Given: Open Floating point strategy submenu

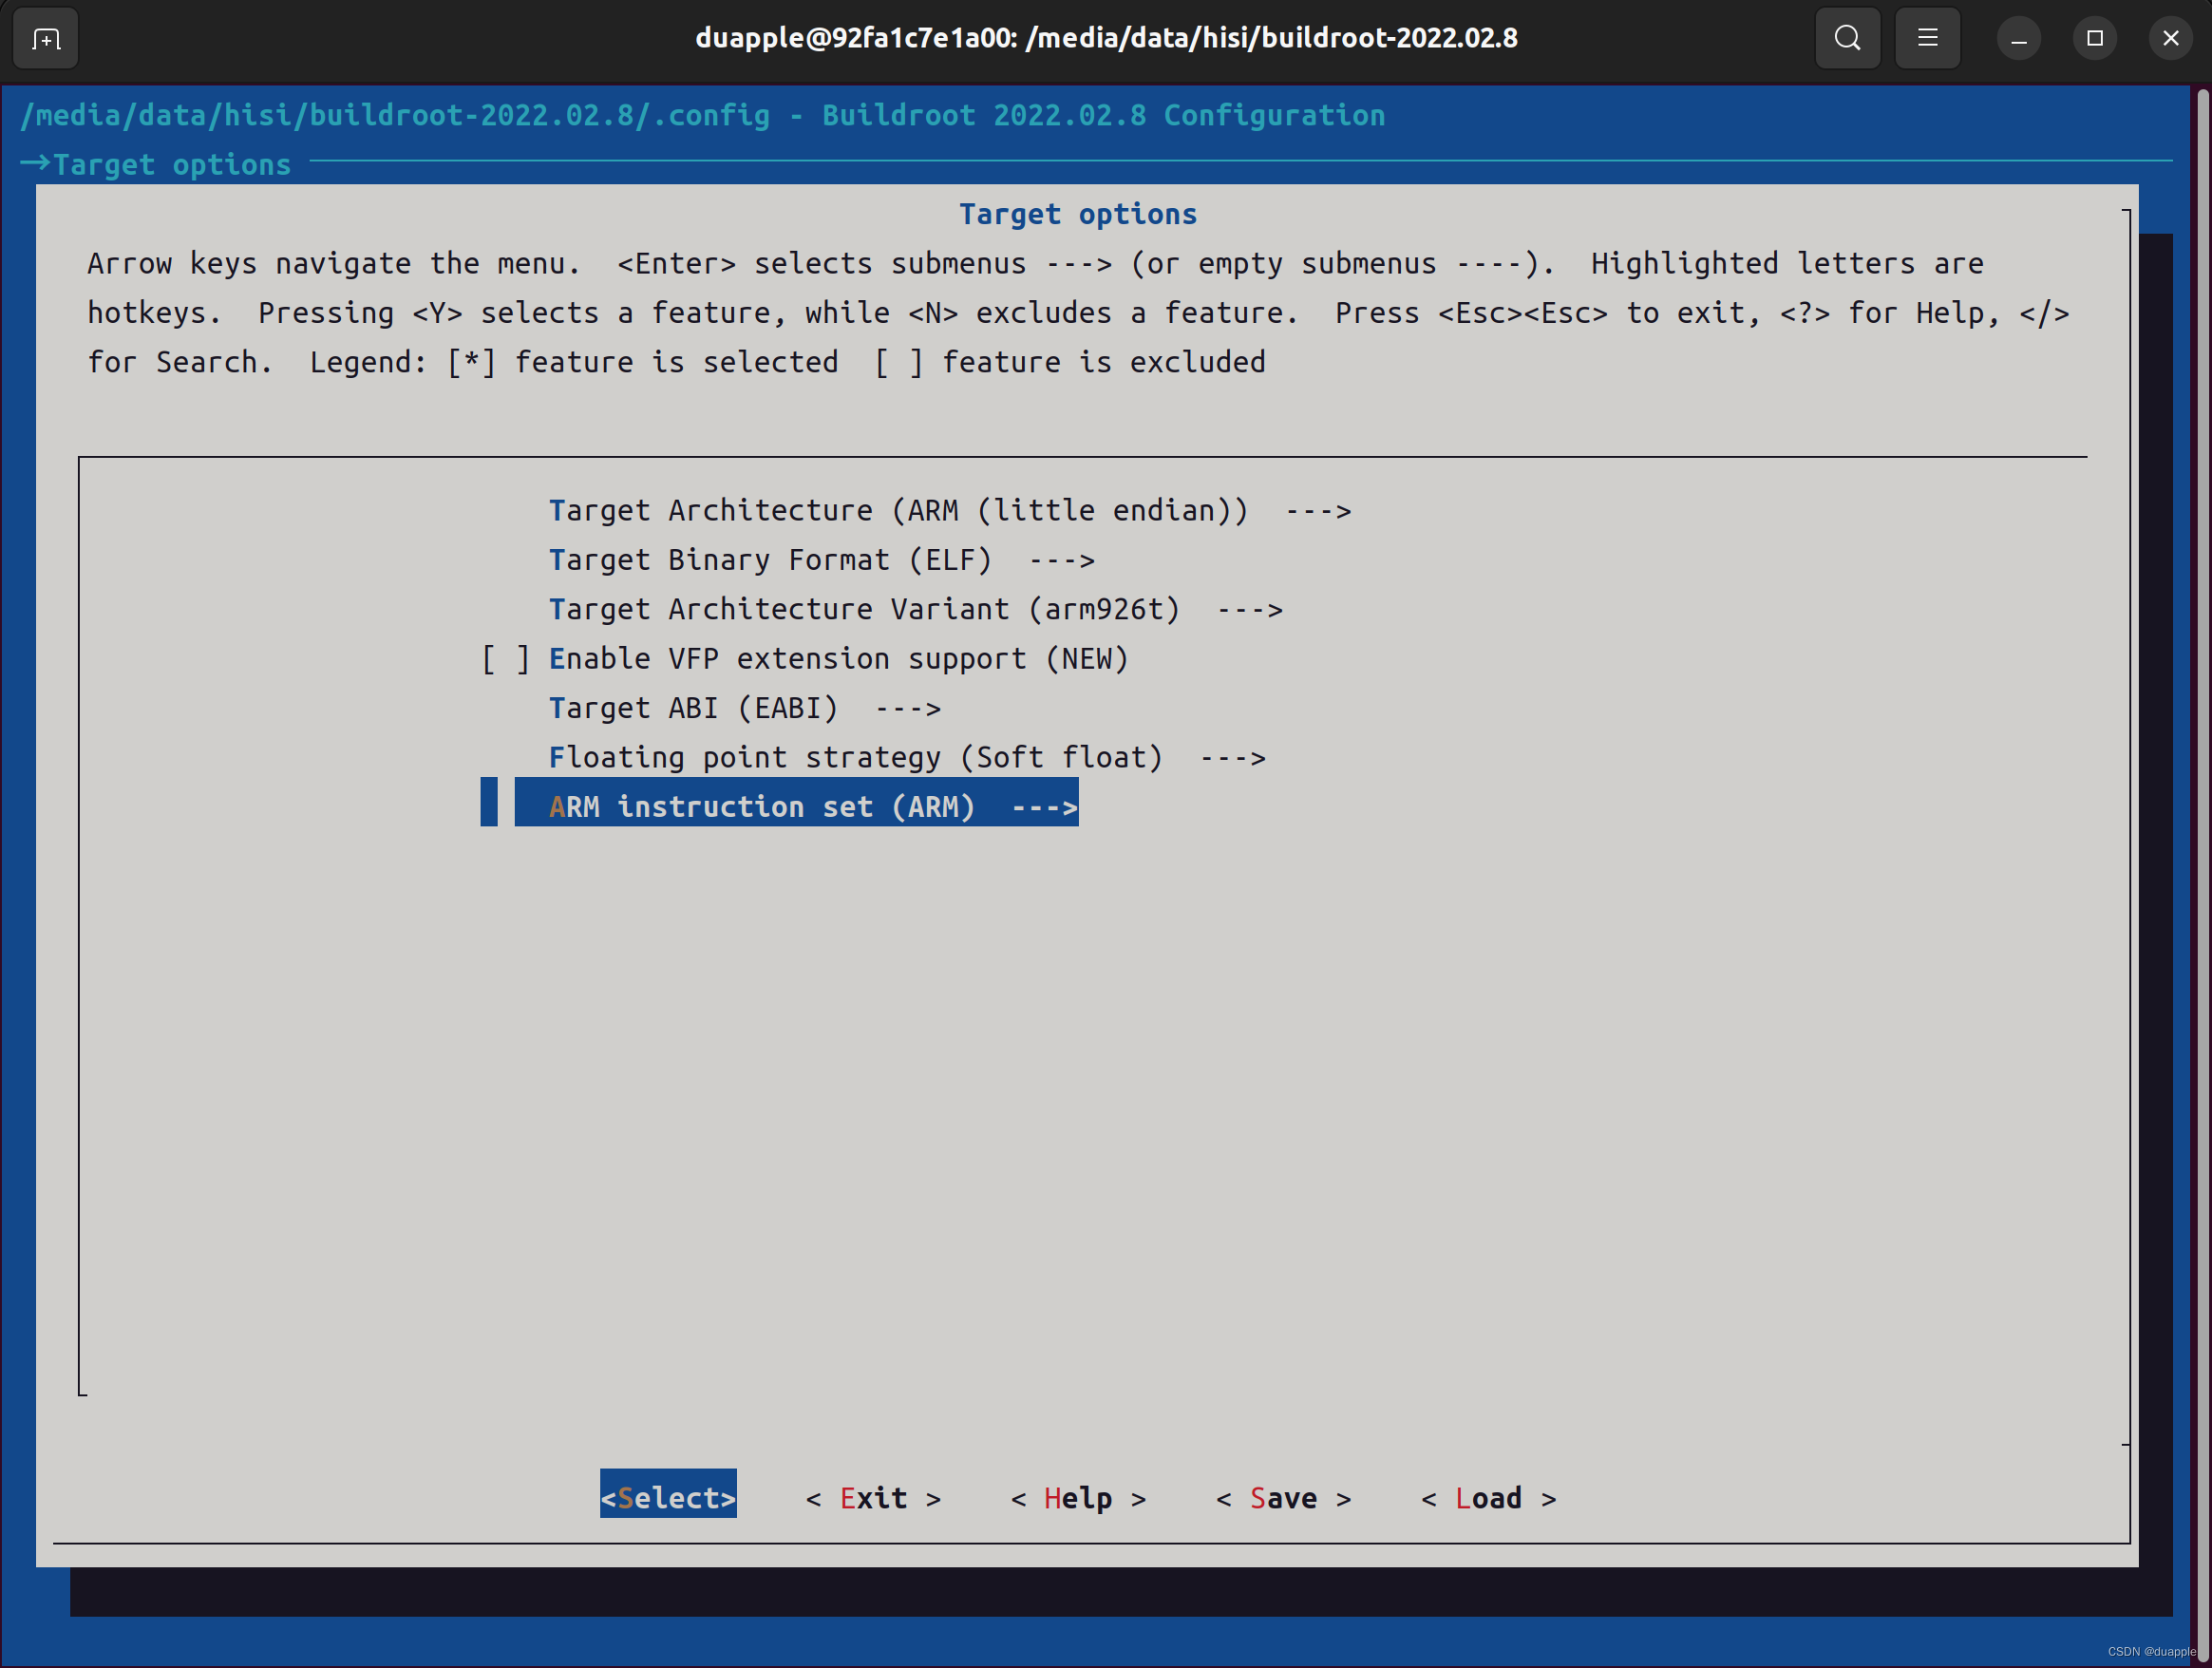Looking at the screenshot, I should click(907, 757).
